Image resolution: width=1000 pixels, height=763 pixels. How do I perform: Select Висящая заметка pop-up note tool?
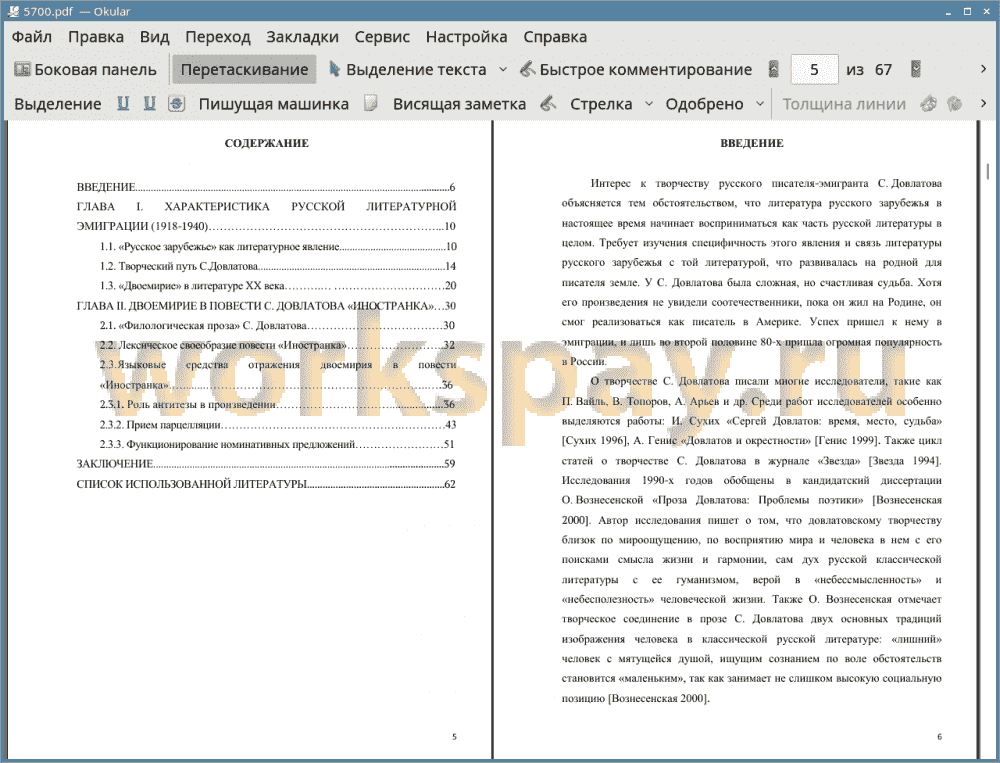pos(459,104)
